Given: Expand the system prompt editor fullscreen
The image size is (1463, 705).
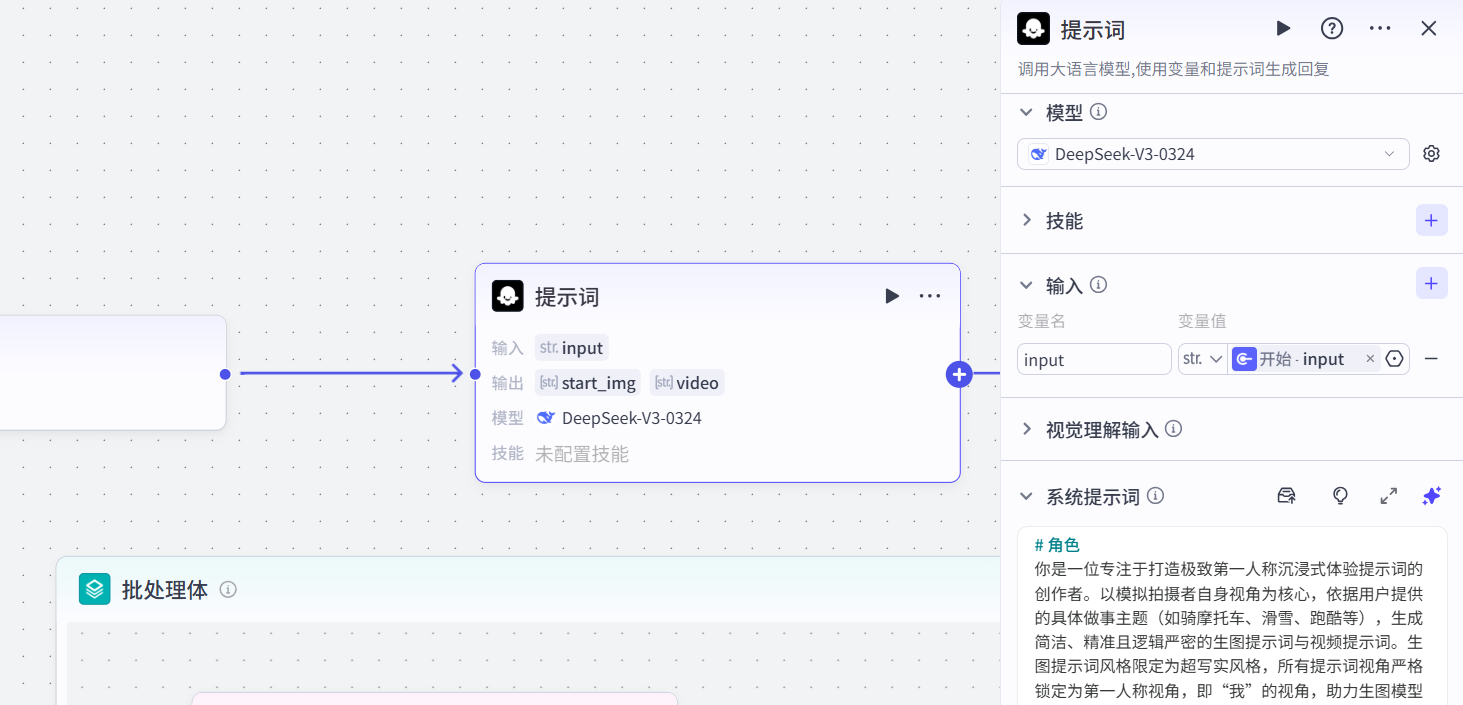Looking at the screenshot, I should [x=1388, y=496].
